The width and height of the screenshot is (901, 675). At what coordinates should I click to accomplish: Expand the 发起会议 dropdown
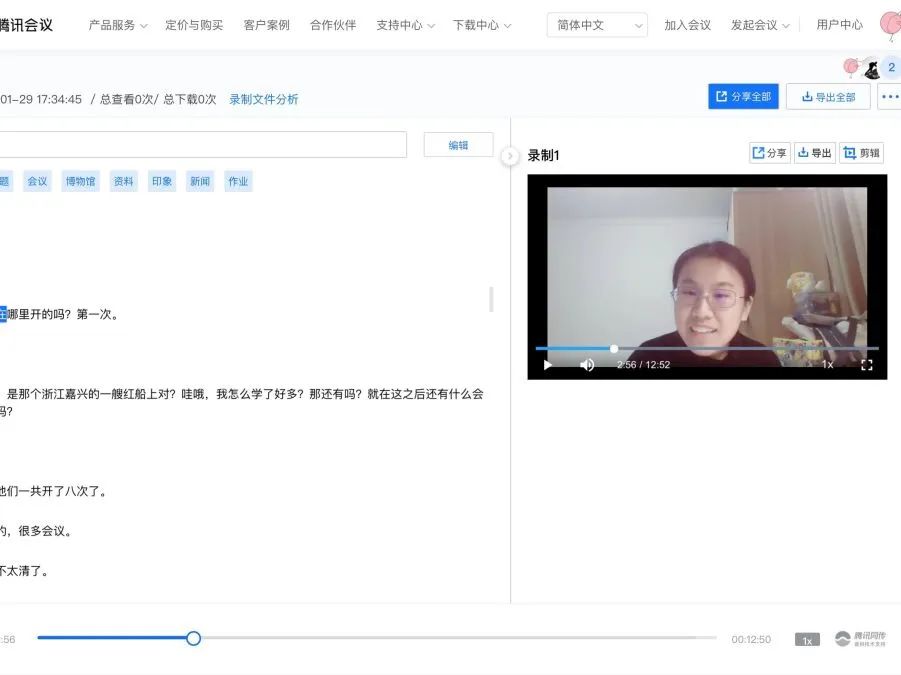(759, 25)
